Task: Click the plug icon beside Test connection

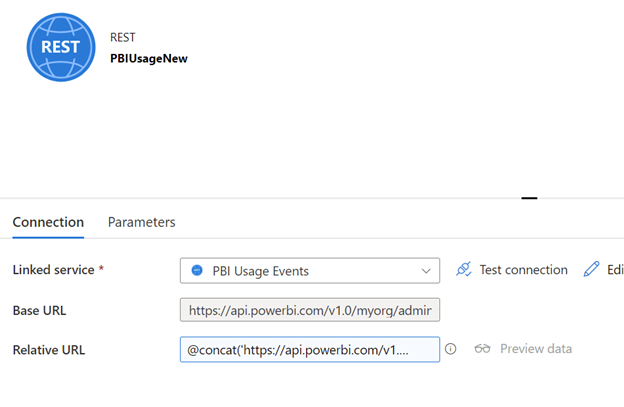Action: click(464, 269)
